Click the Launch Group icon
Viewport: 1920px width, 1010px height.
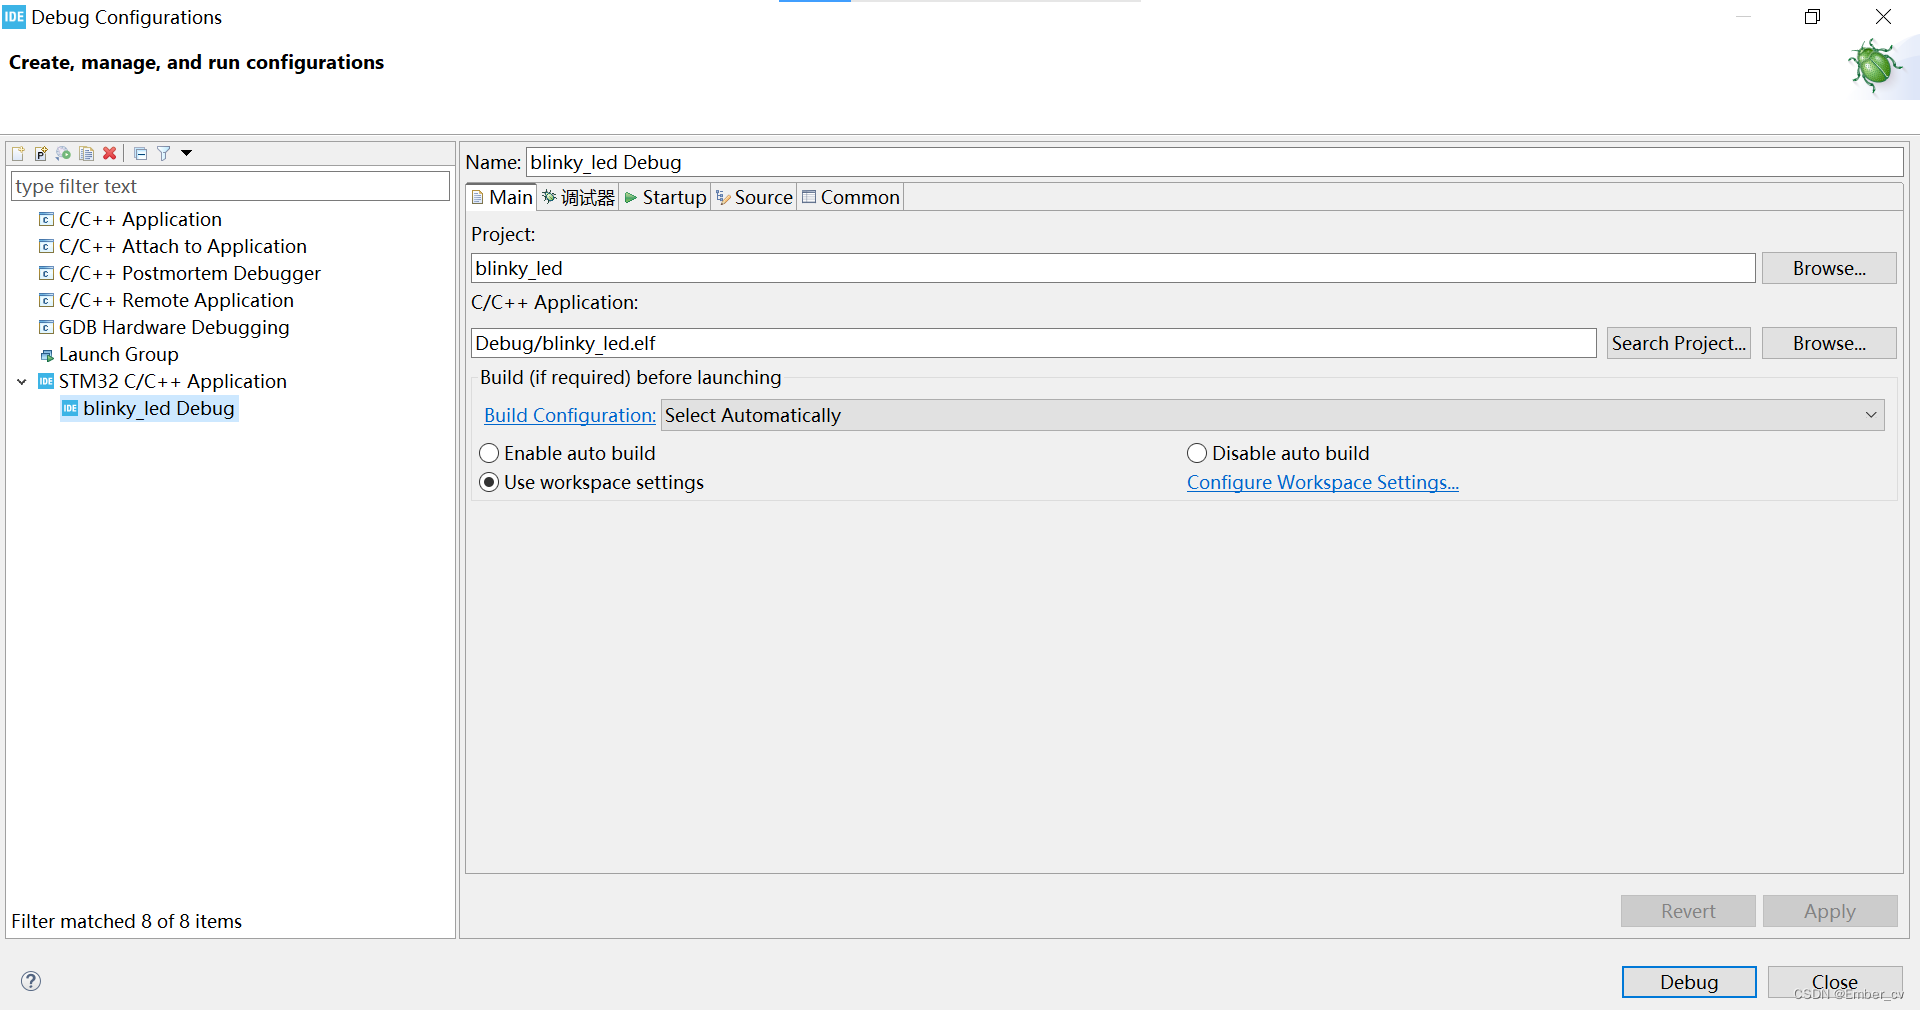click(46, 355)
